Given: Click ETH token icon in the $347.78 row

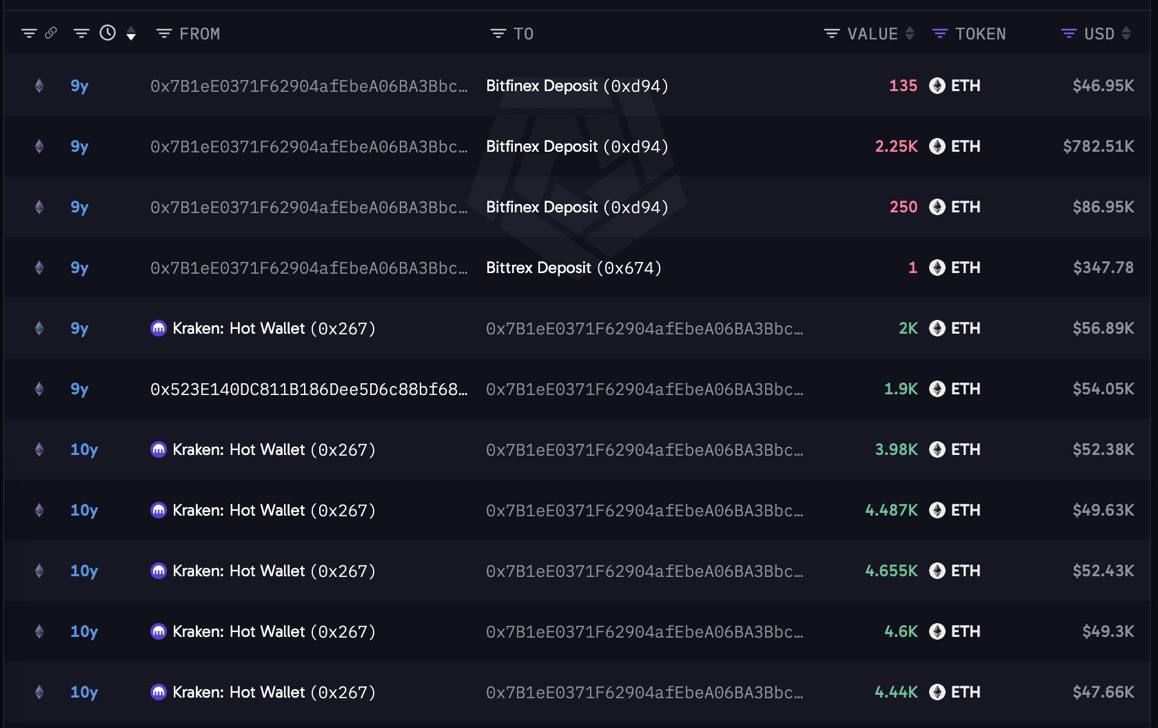Looking at the screenshot, I should coord(937,267).
